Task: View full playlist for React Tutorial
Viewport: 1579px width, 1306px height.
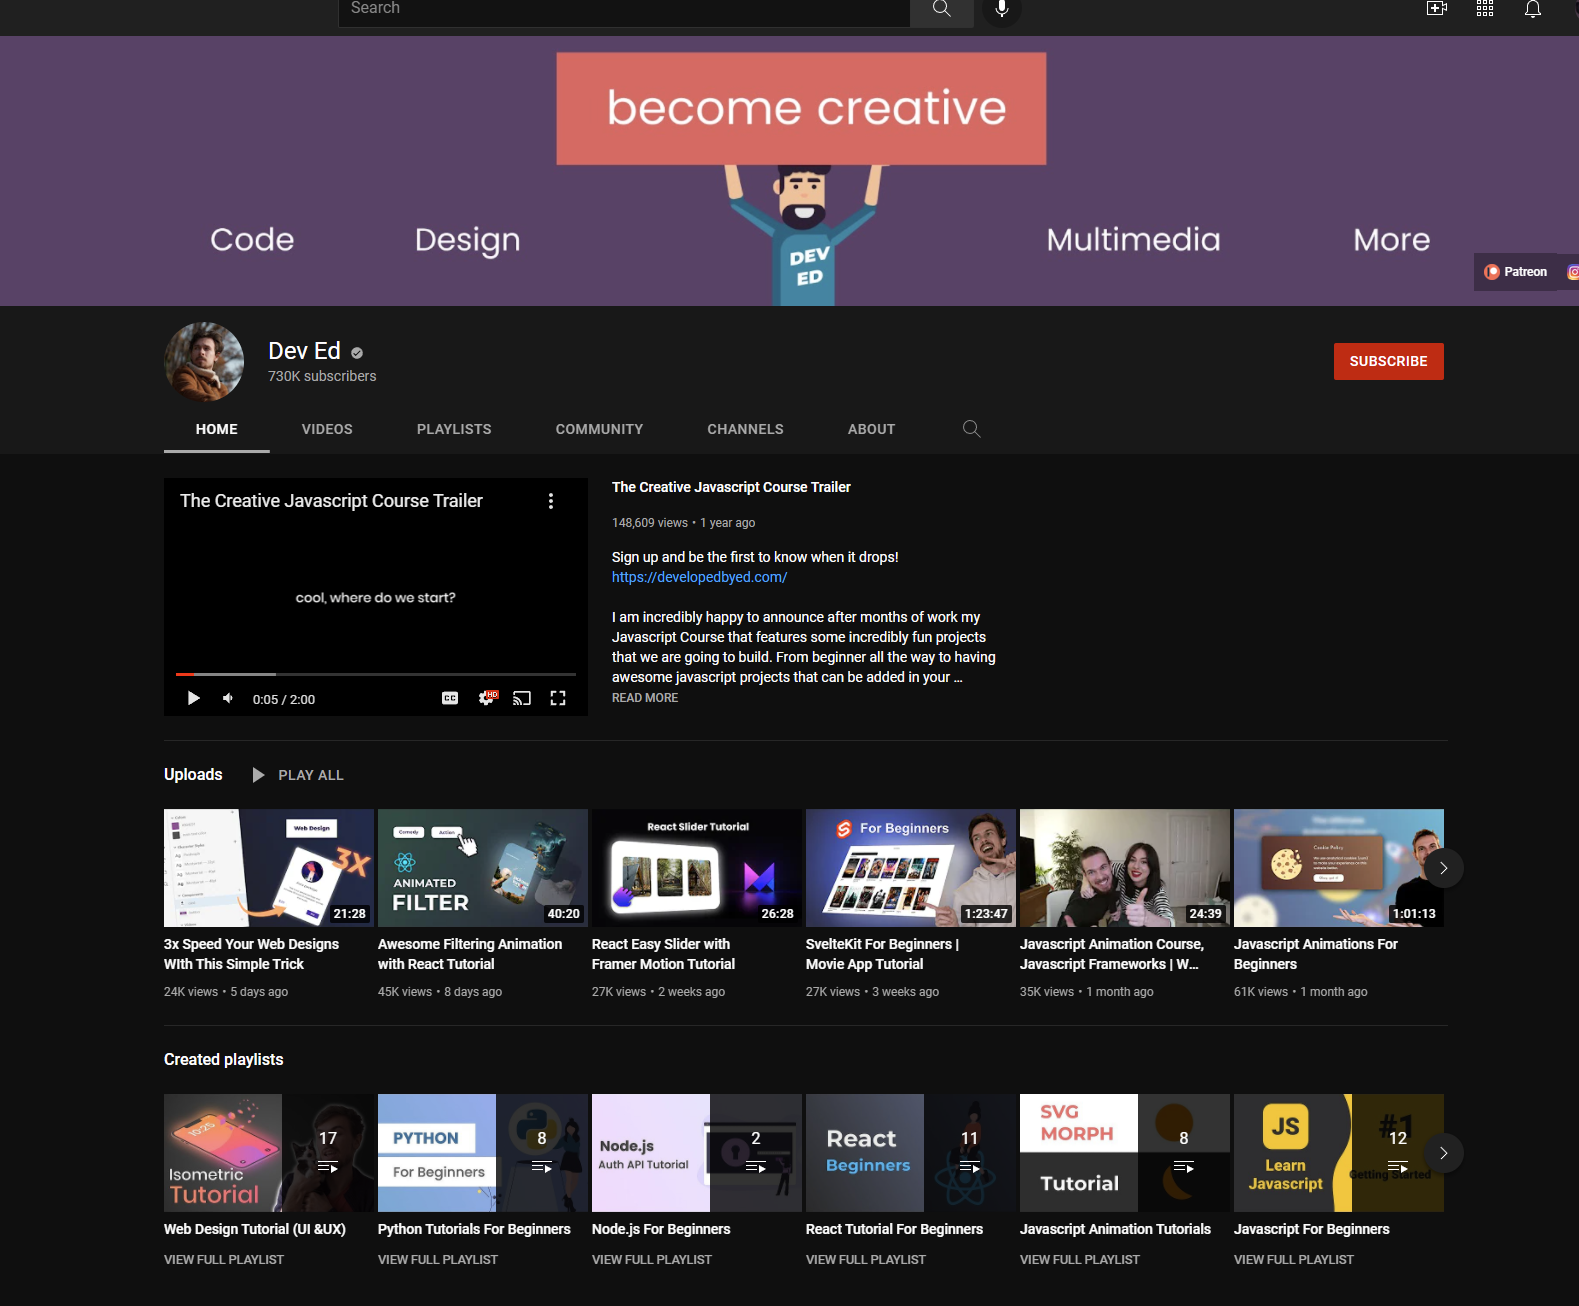Action: 866,1260
